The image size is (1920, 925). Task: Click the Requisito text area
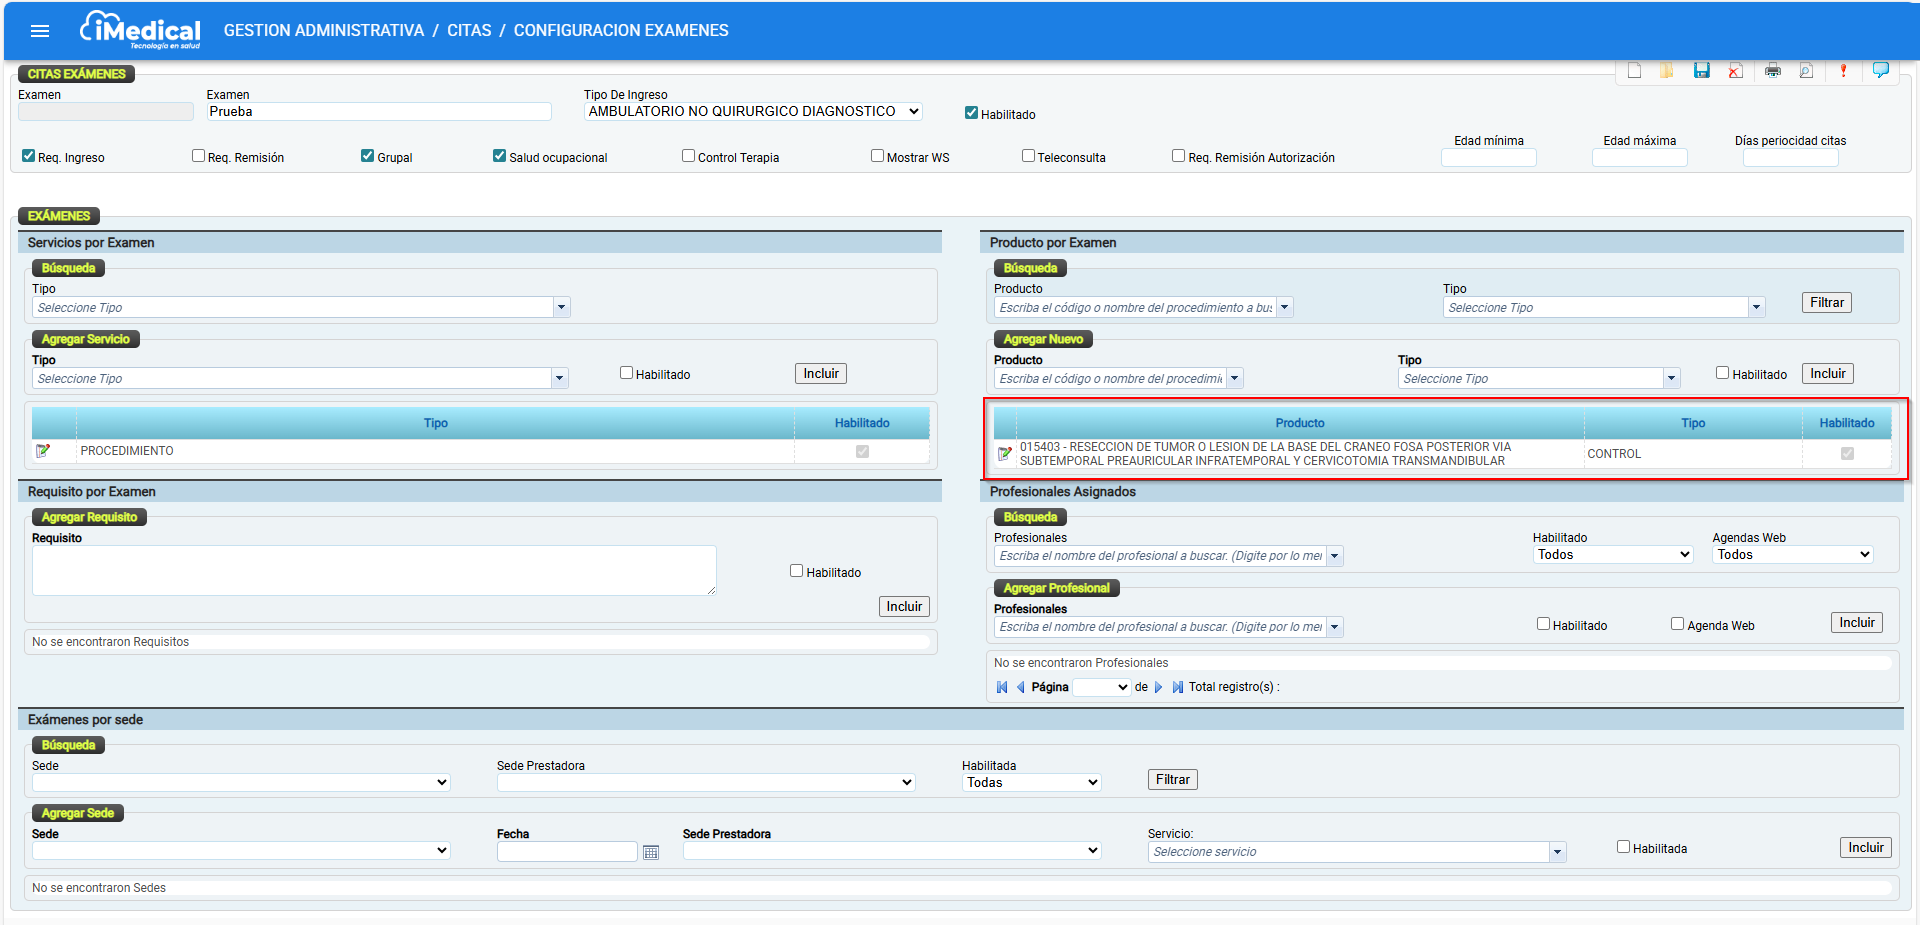[374, 570]
